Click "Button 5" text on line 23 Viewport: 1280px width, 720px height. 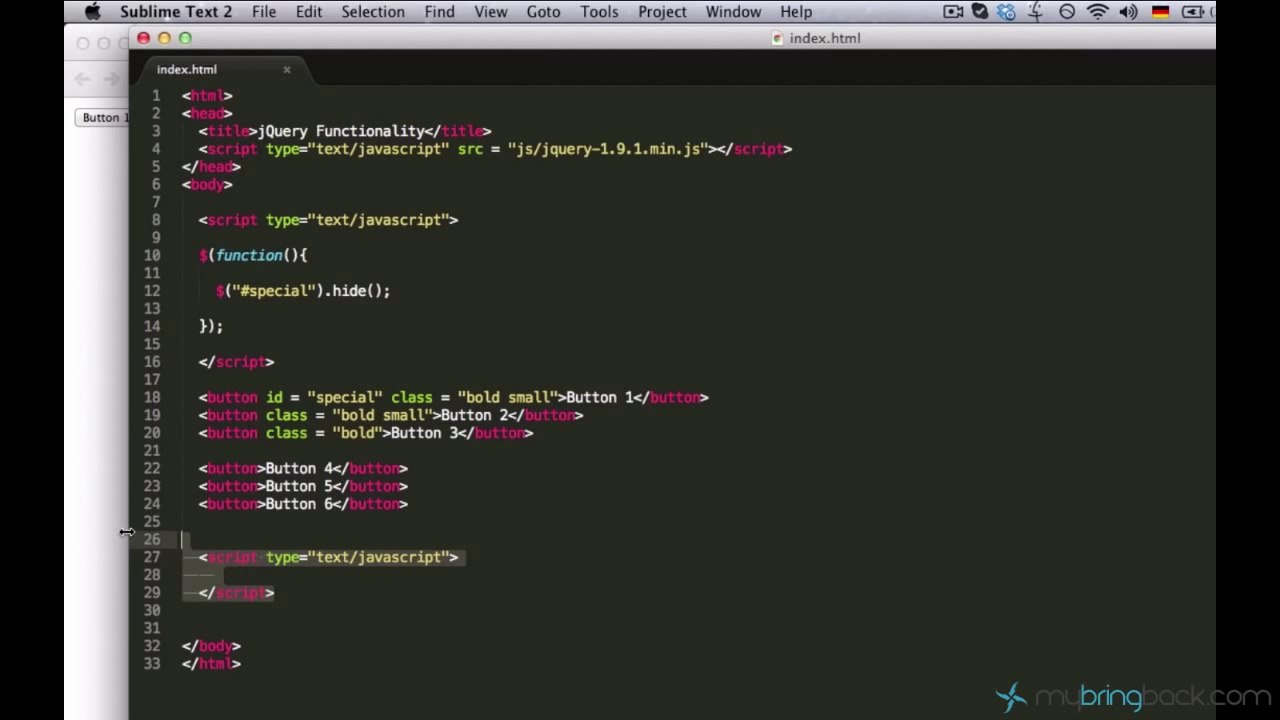(299, 486)
